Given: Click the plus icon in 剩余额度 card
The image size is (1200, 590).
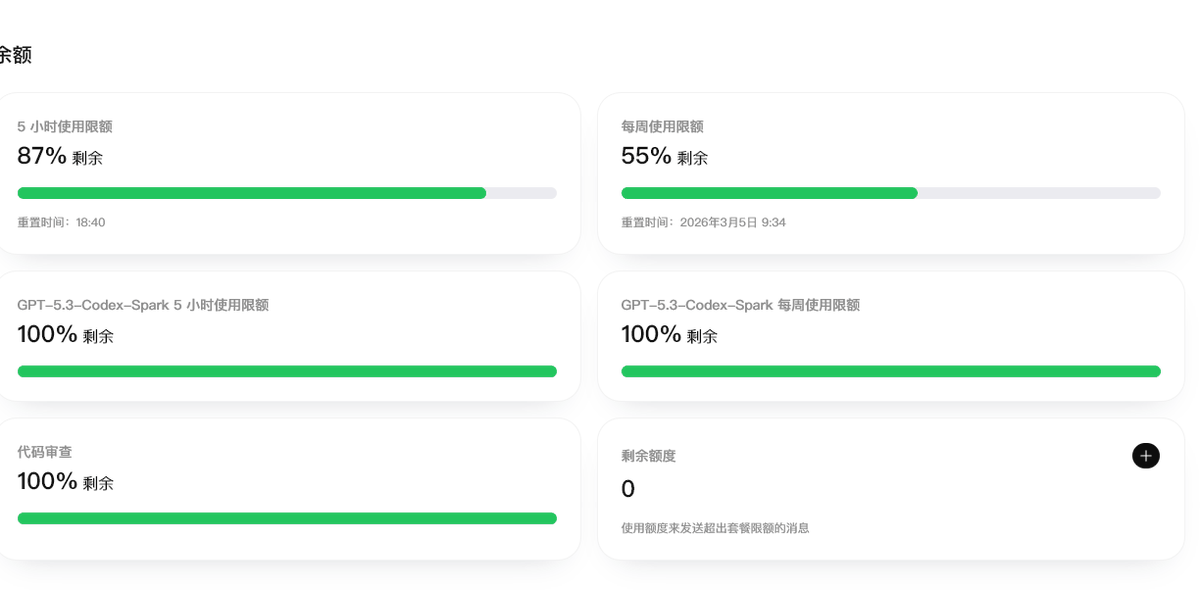Looking at the screenshot, I should click(1146, 456).
